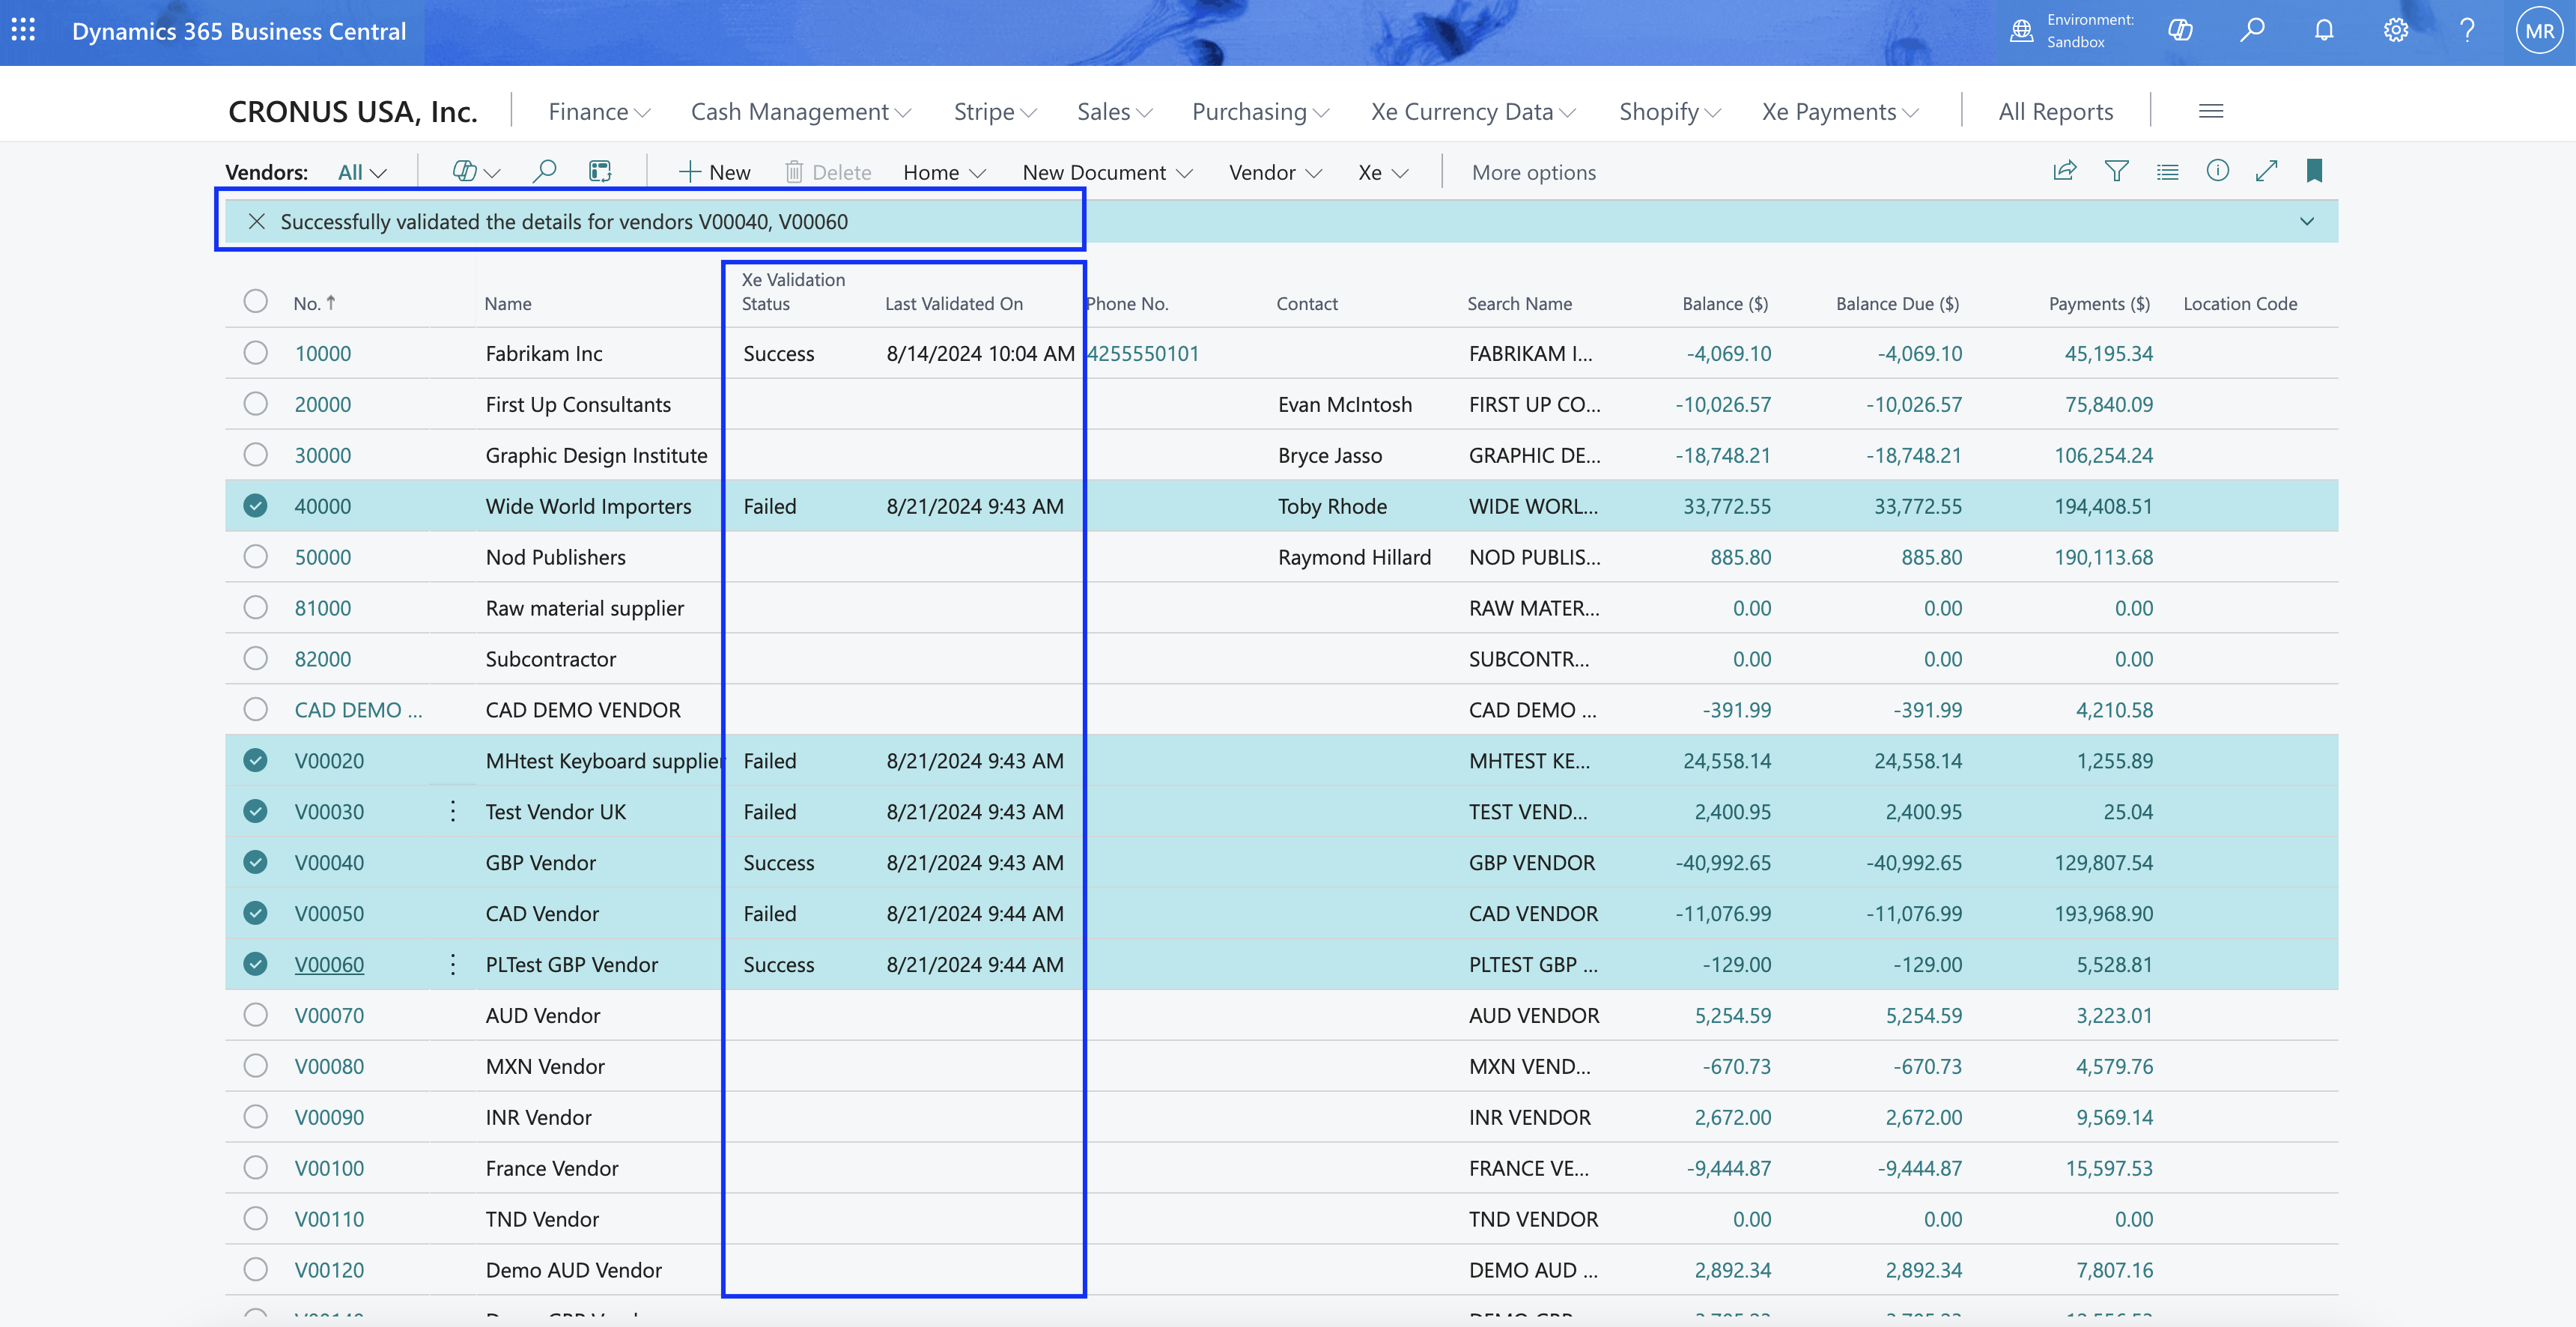
Task: Expand the notification bar chevron
Action: pos(2306,222)
